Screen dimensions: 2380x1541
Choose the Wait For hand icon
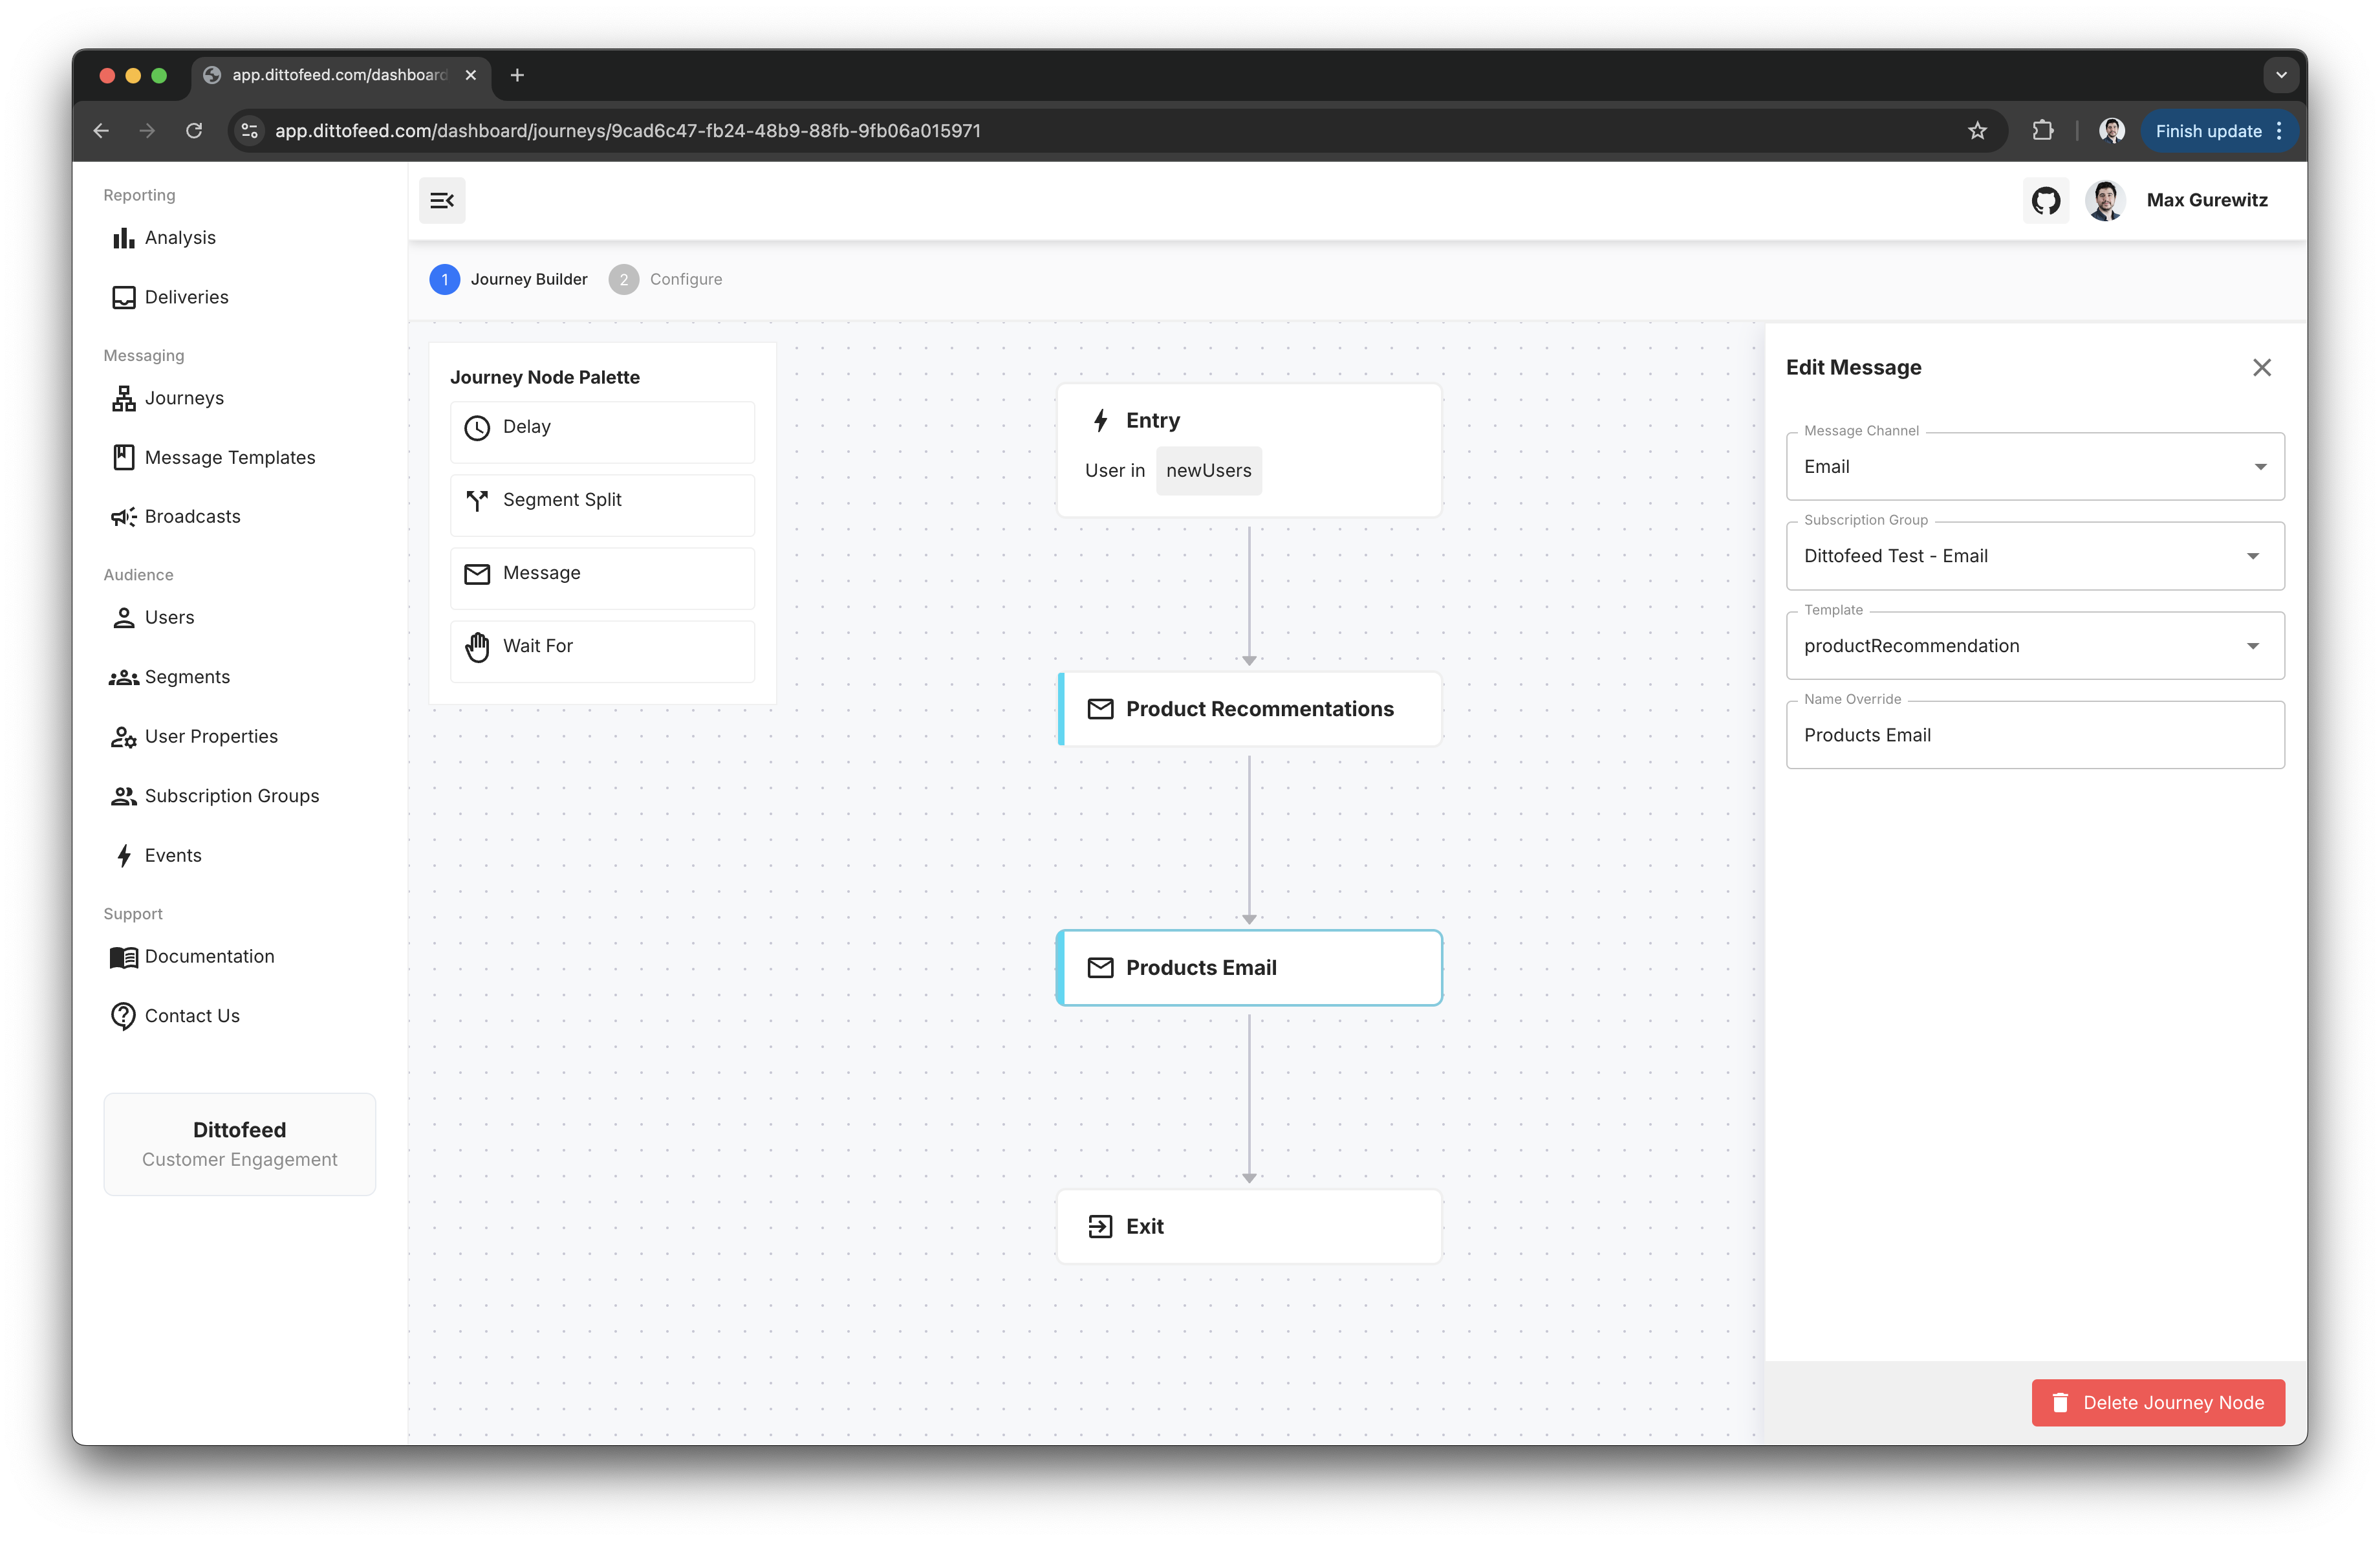[477, 647]
